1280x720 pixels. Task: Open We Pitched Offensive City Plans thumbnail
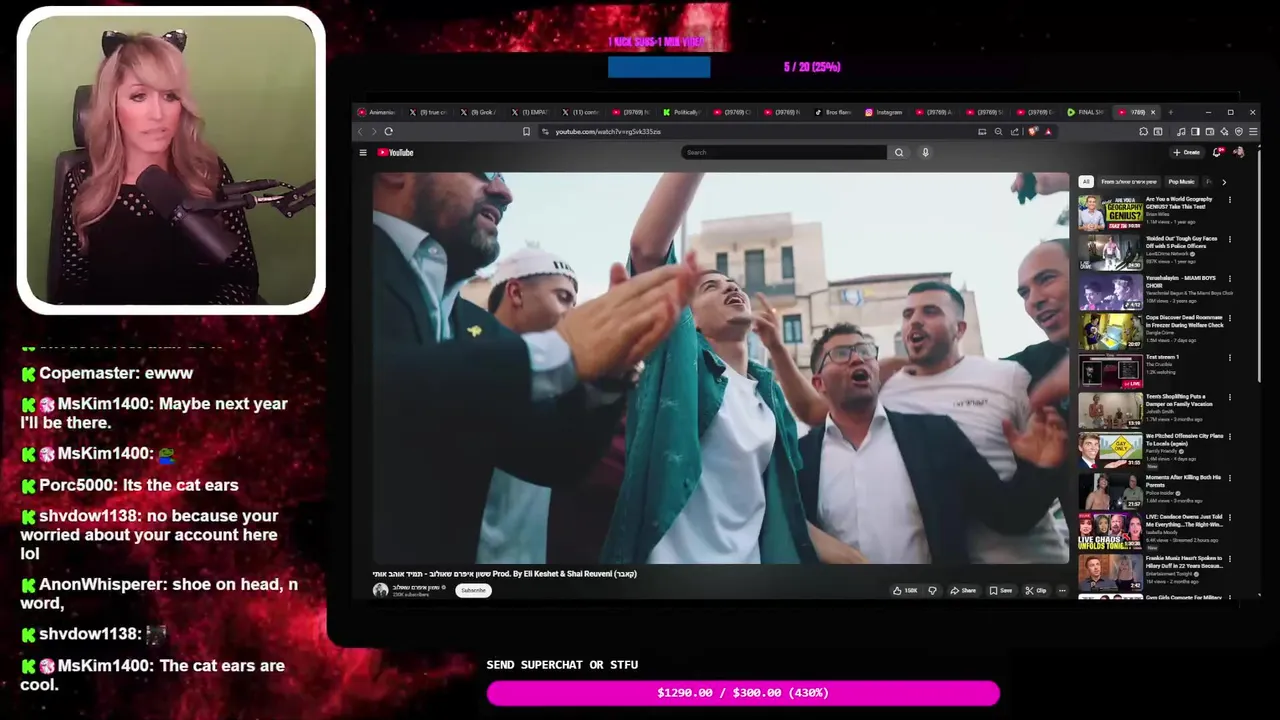click(x=1110, y=451)
